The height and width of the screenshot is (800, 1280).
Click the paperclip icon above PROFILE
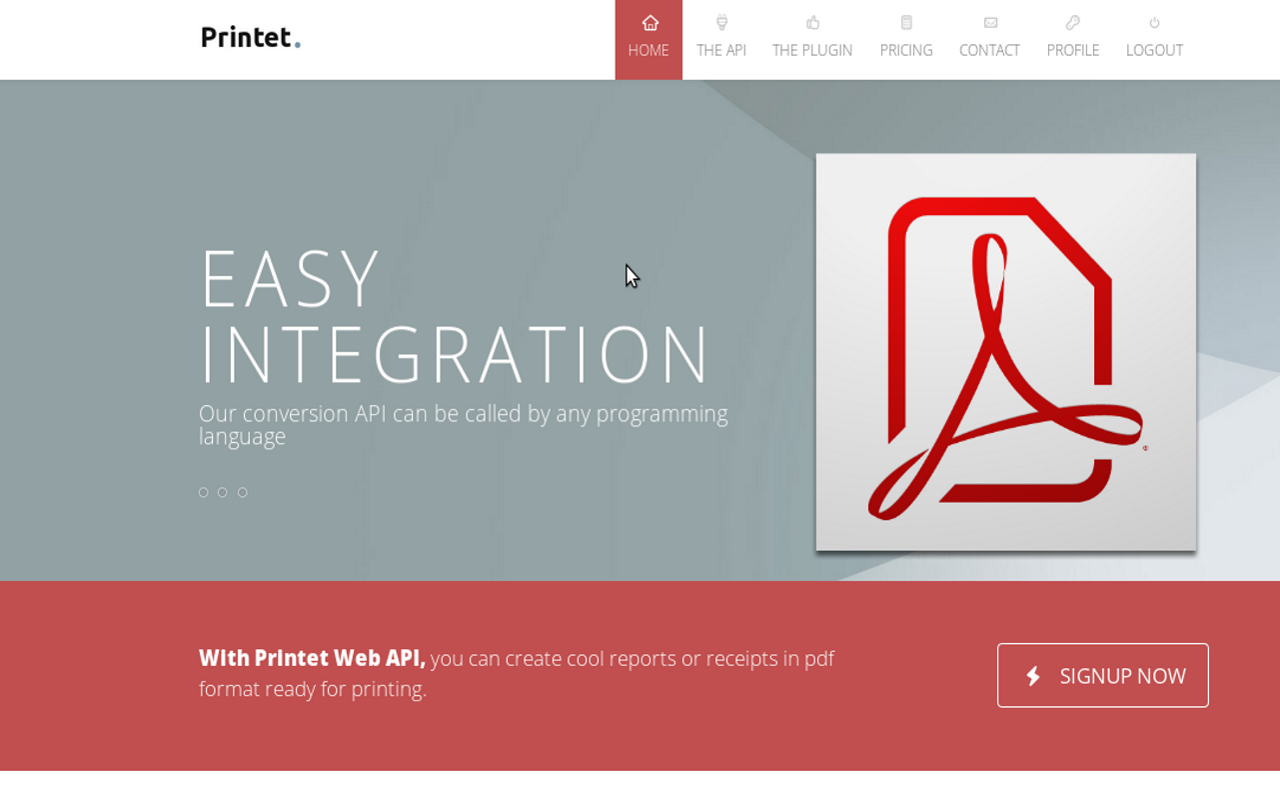point(1072,22)
